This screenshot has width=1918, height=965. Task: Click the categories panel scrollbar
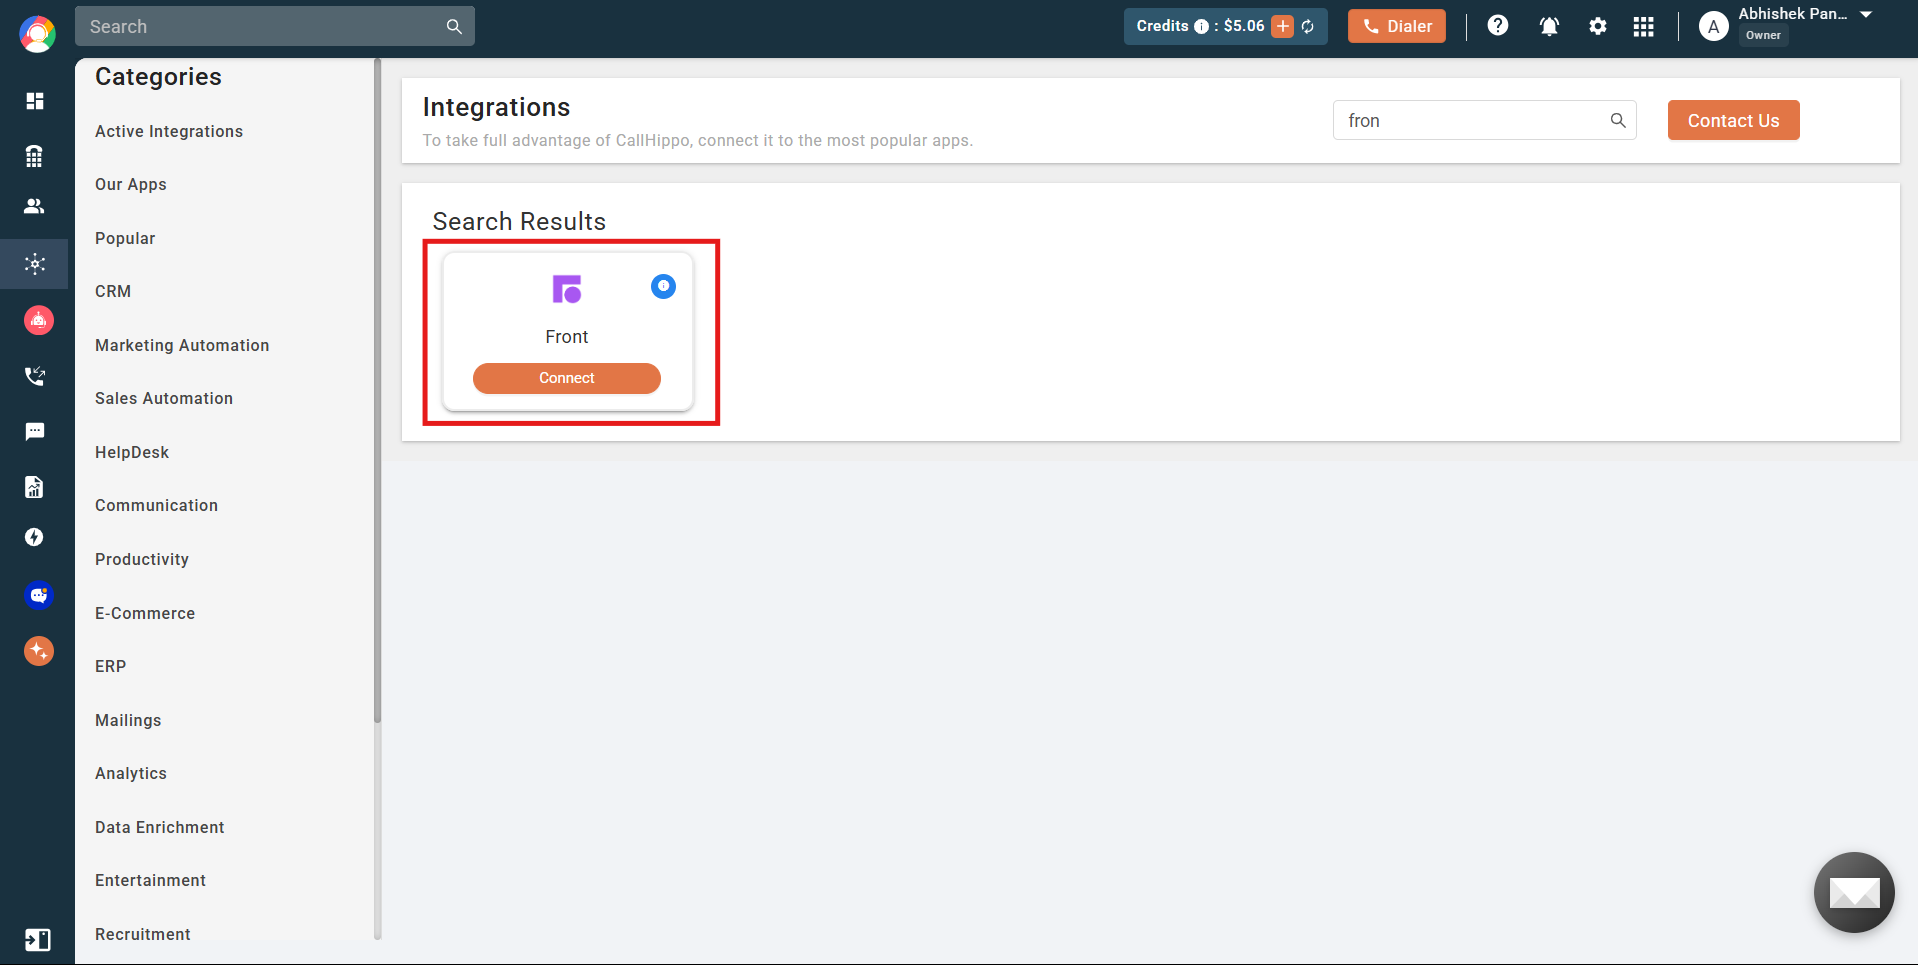pyautogui.click(x=377, y=390)
